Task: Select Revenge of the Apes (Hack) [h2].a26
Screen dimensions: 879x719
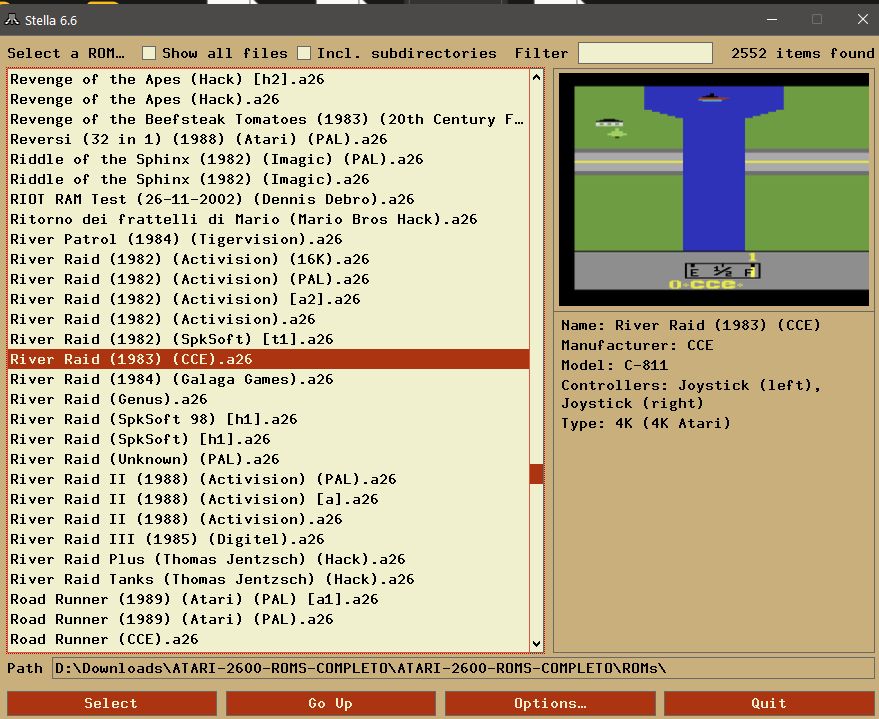Action: 269,79
